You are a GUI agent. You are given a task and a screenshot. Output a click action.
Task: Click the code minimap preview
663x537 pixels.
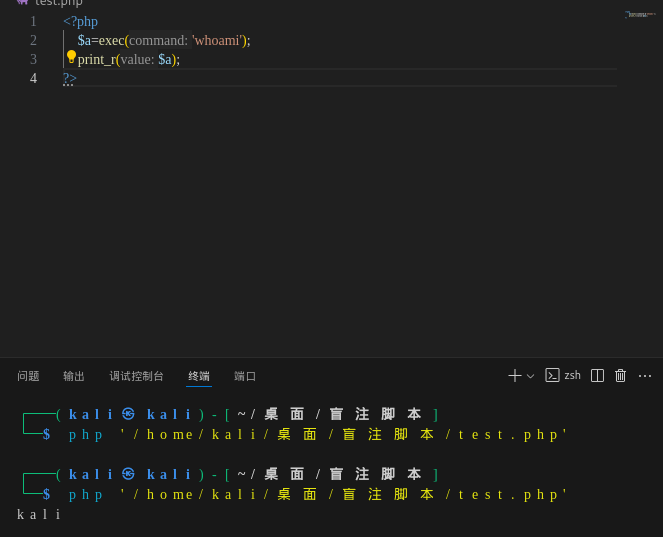click(x=640, y=15)
